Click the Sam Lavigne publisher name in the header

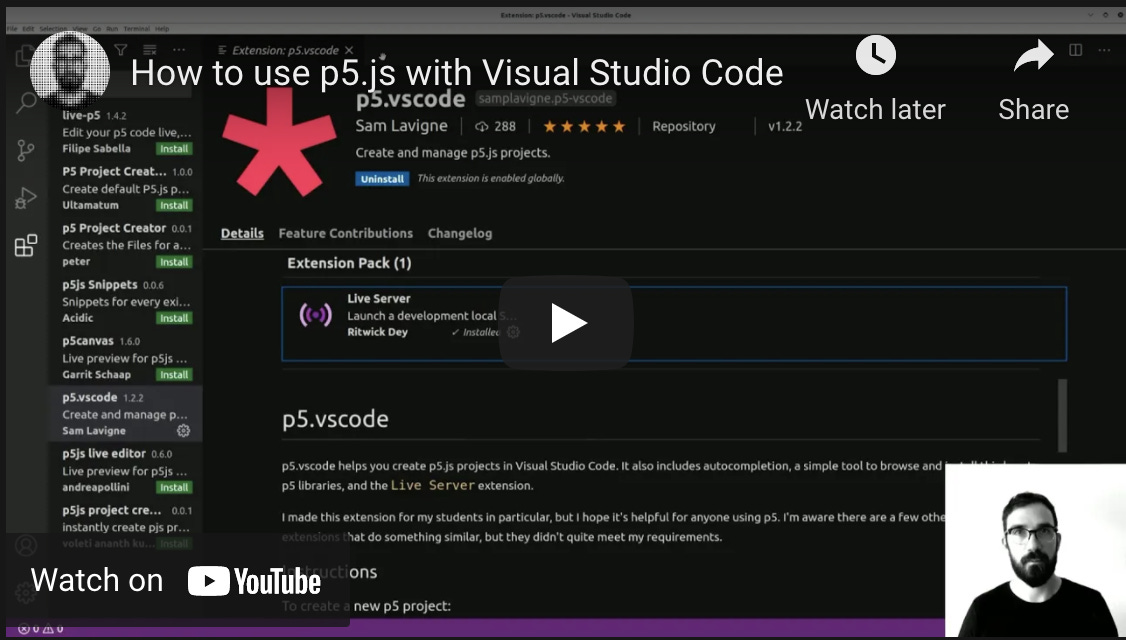pos(401,126)
